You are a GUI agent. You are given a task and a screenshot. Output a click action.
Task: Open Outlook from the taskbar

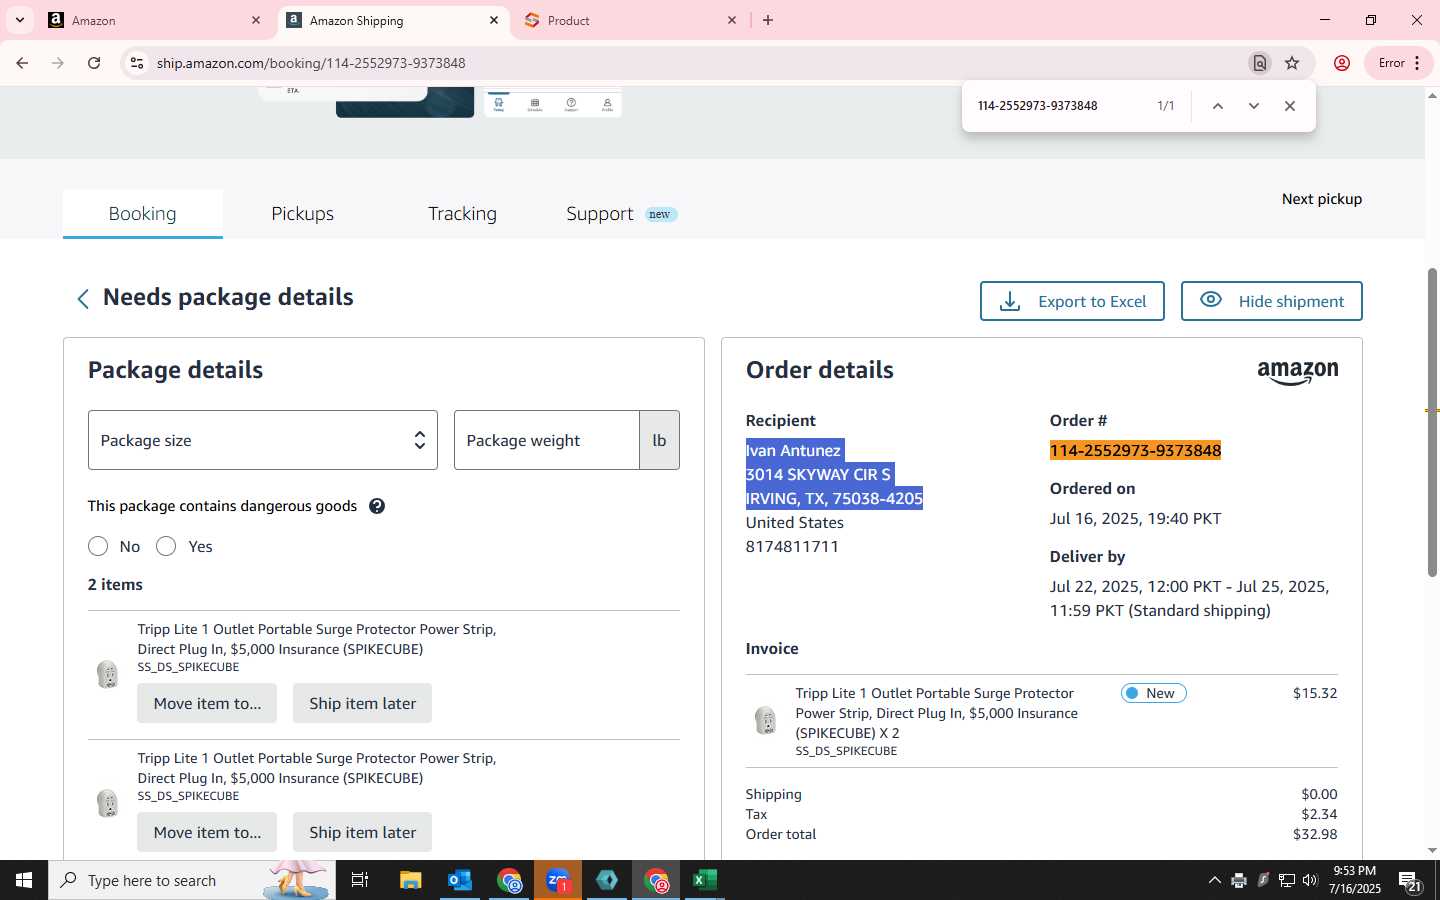(x=459, y=880)
